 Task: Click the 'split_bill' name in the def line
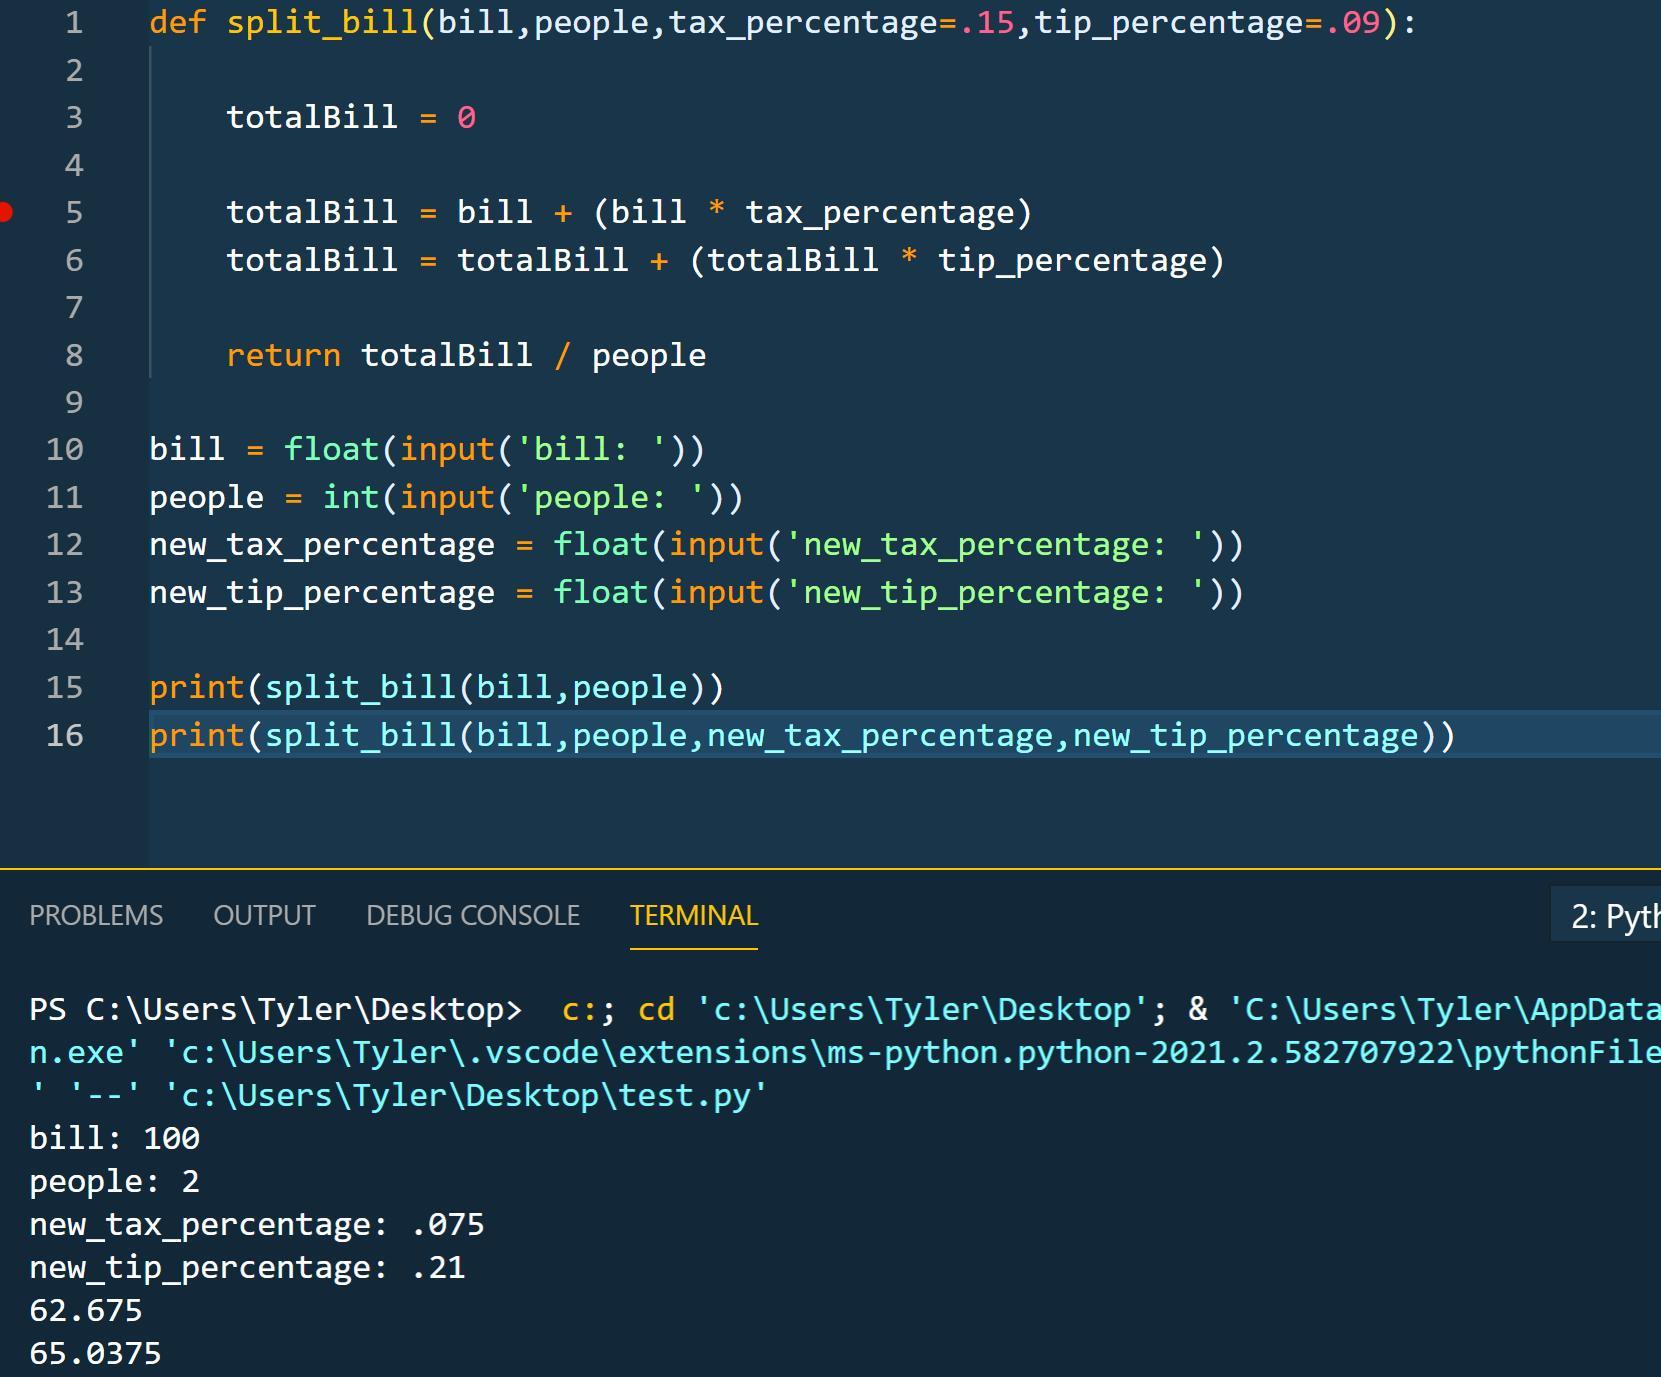322,23
